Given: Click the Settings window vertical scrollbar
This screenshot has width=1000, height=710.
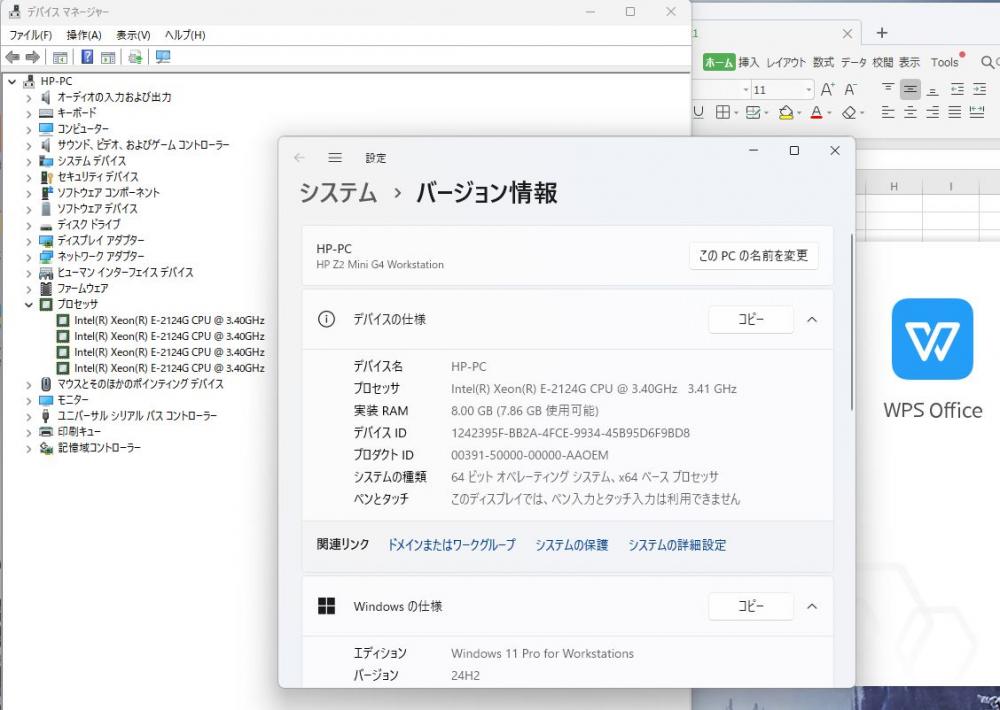Looking at the screenshot, I should pos(851,322).
